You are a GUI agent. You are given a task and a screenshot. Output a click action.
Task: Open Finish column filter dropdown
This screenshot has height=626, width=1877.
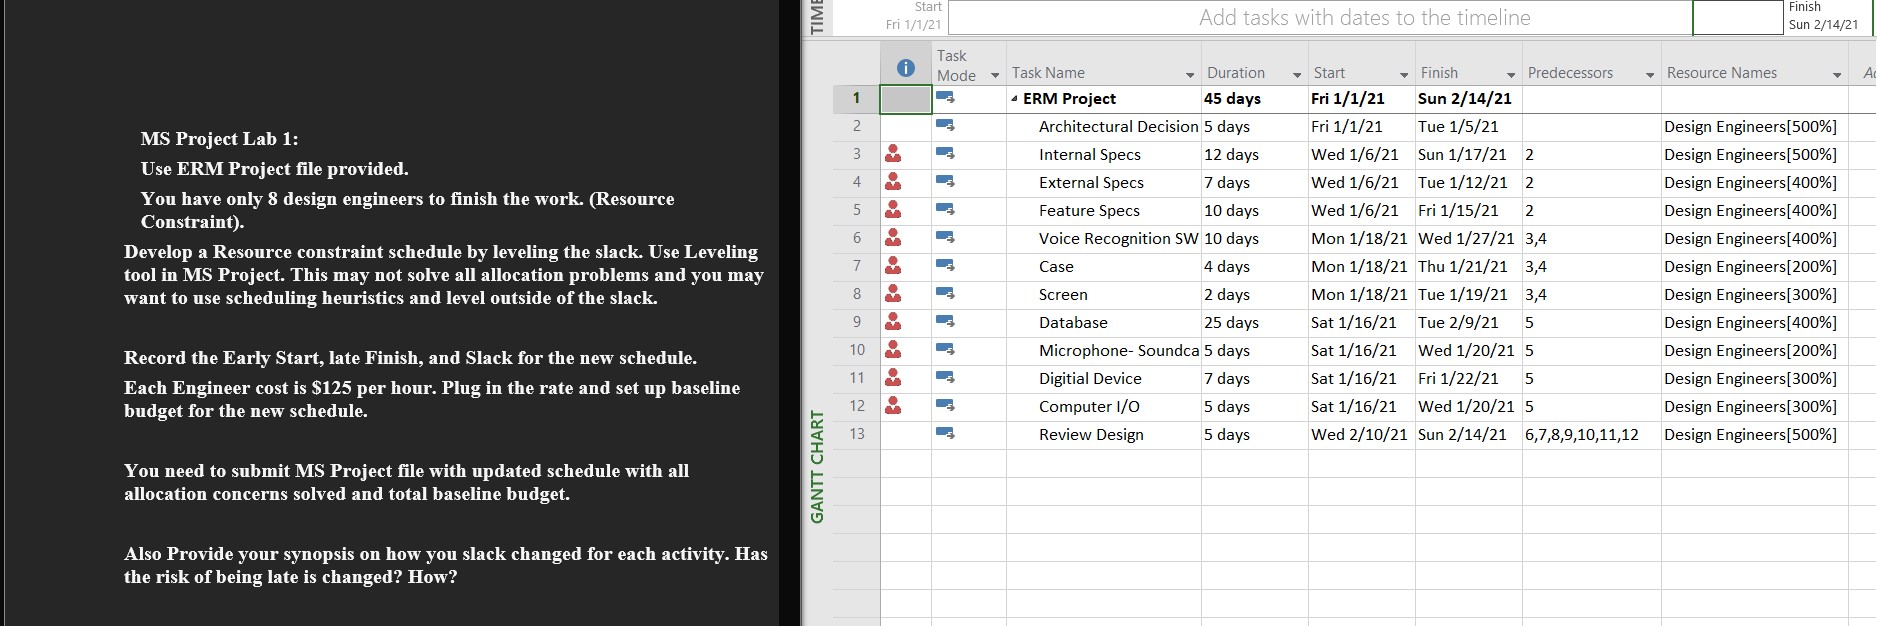[x=1511, y=76]
